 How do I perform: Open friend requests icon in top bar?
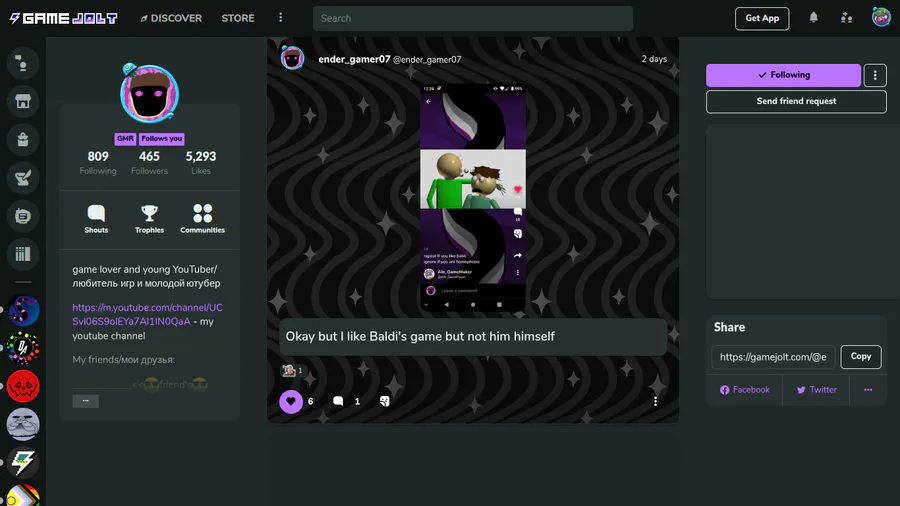tap(847, 18)
